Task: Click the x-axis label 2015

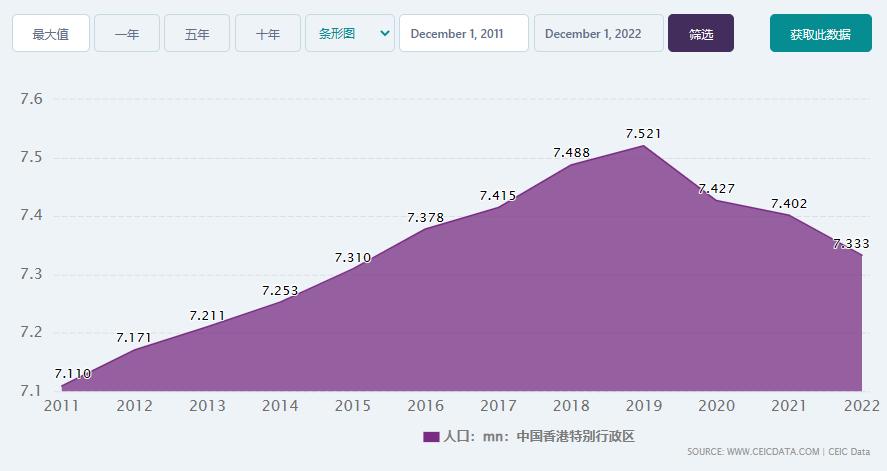Action: click(352, 406)
